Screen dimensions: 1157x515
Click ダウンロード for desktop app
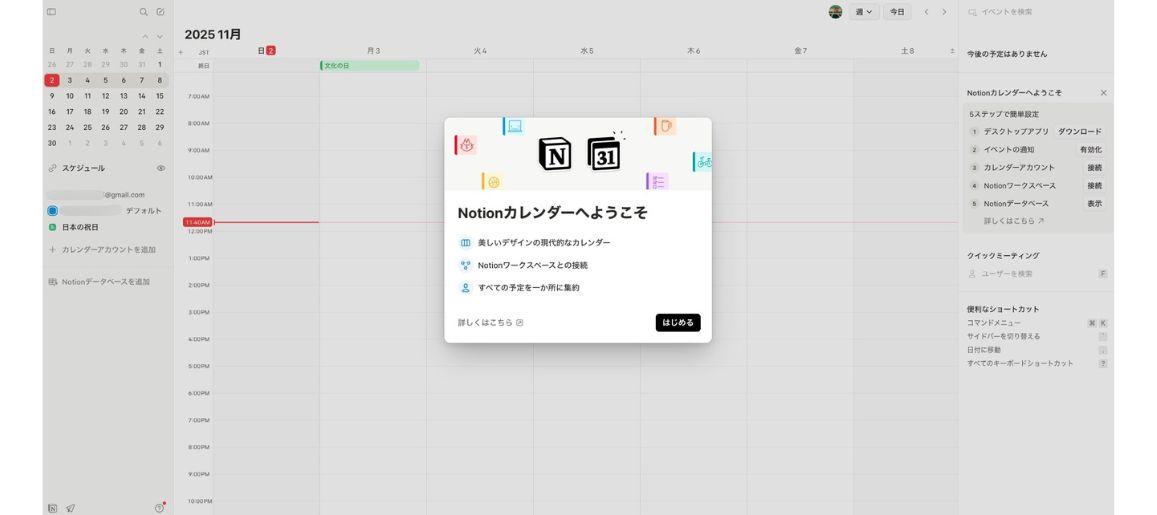(1080, 131)
